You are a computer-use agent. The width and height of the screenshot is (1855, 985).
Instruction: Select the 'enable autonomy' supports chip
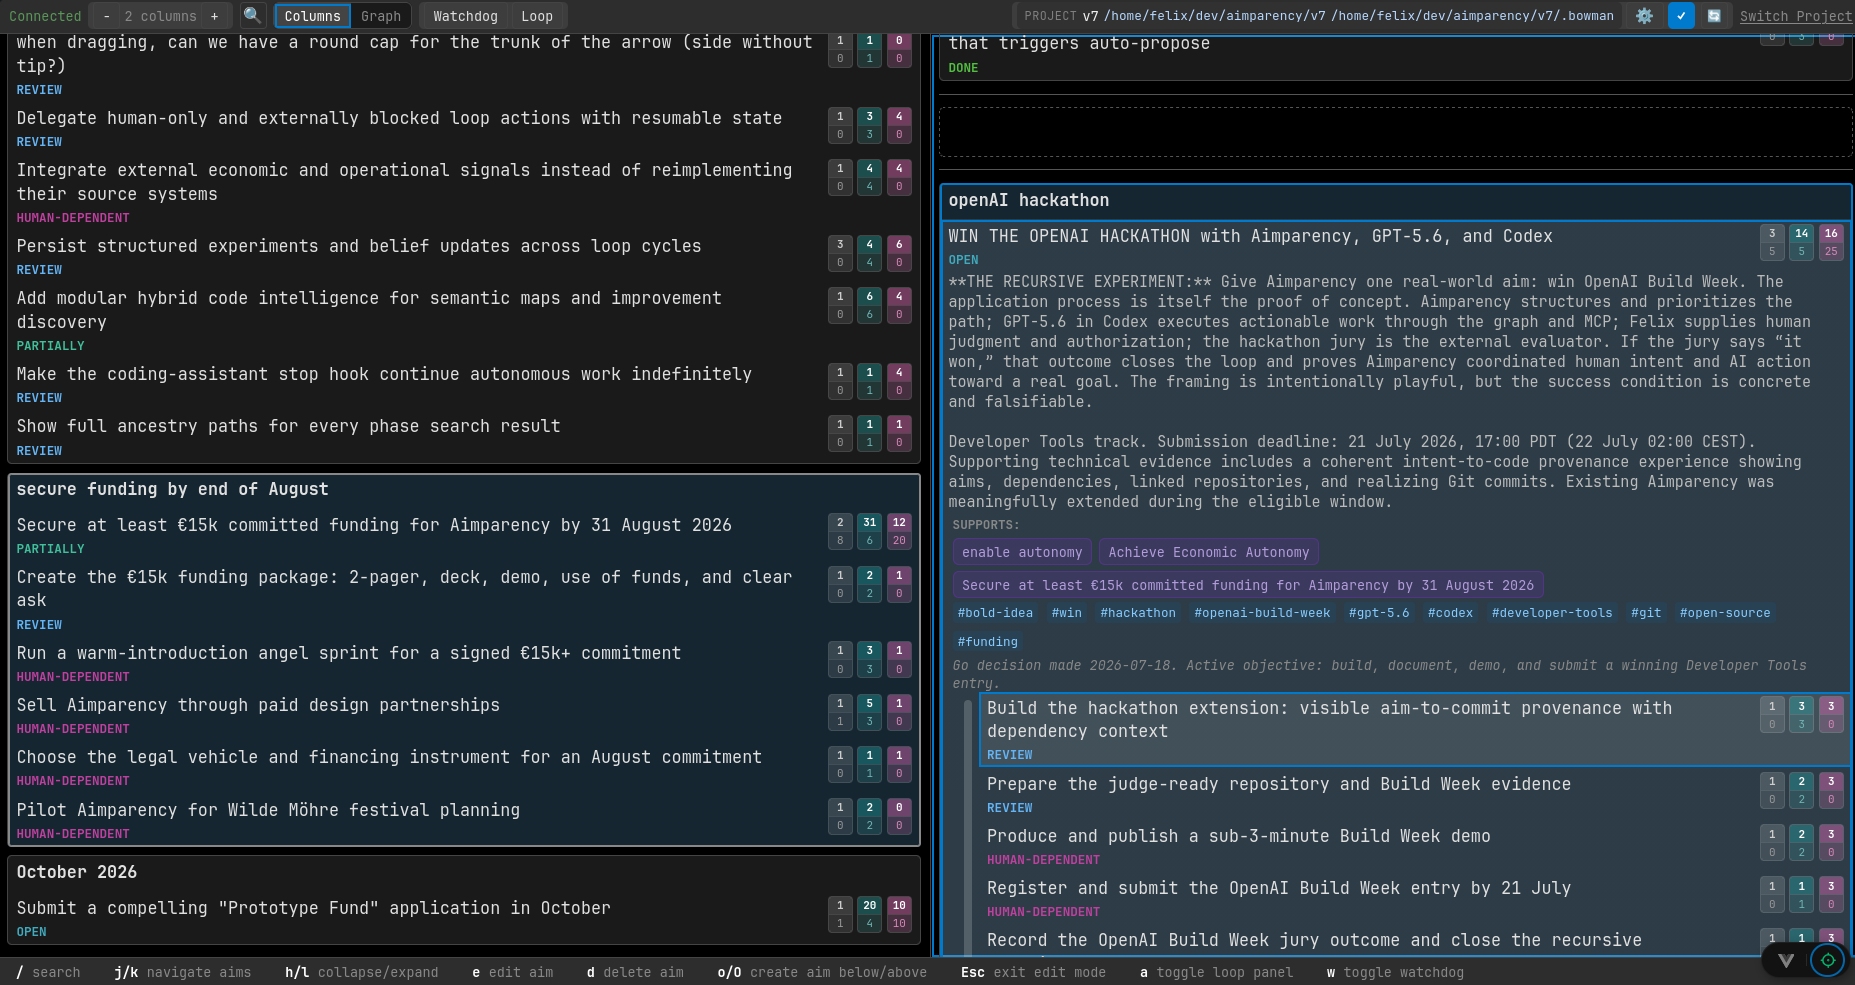[1022, 552]
